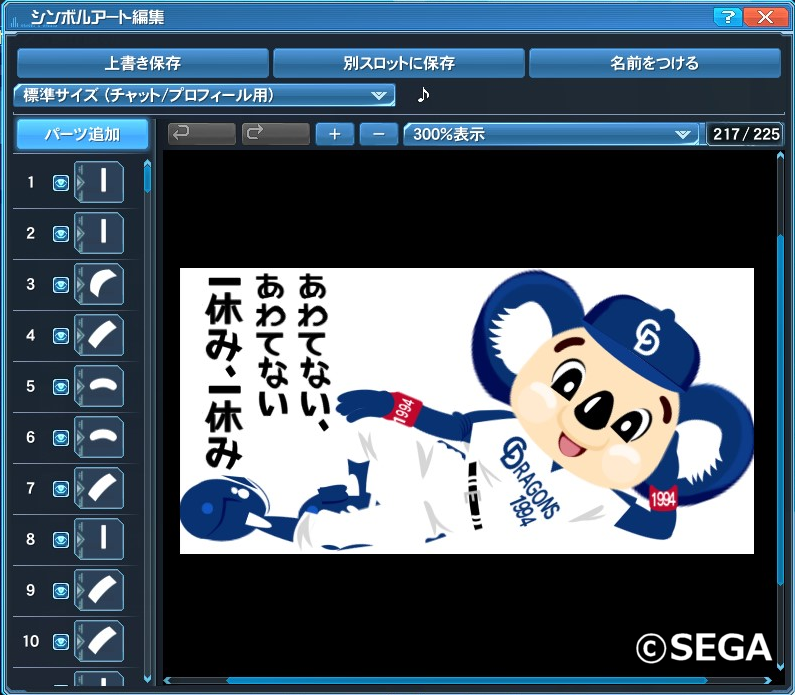Click the 名前をつける name button

[x=655, y=63]
